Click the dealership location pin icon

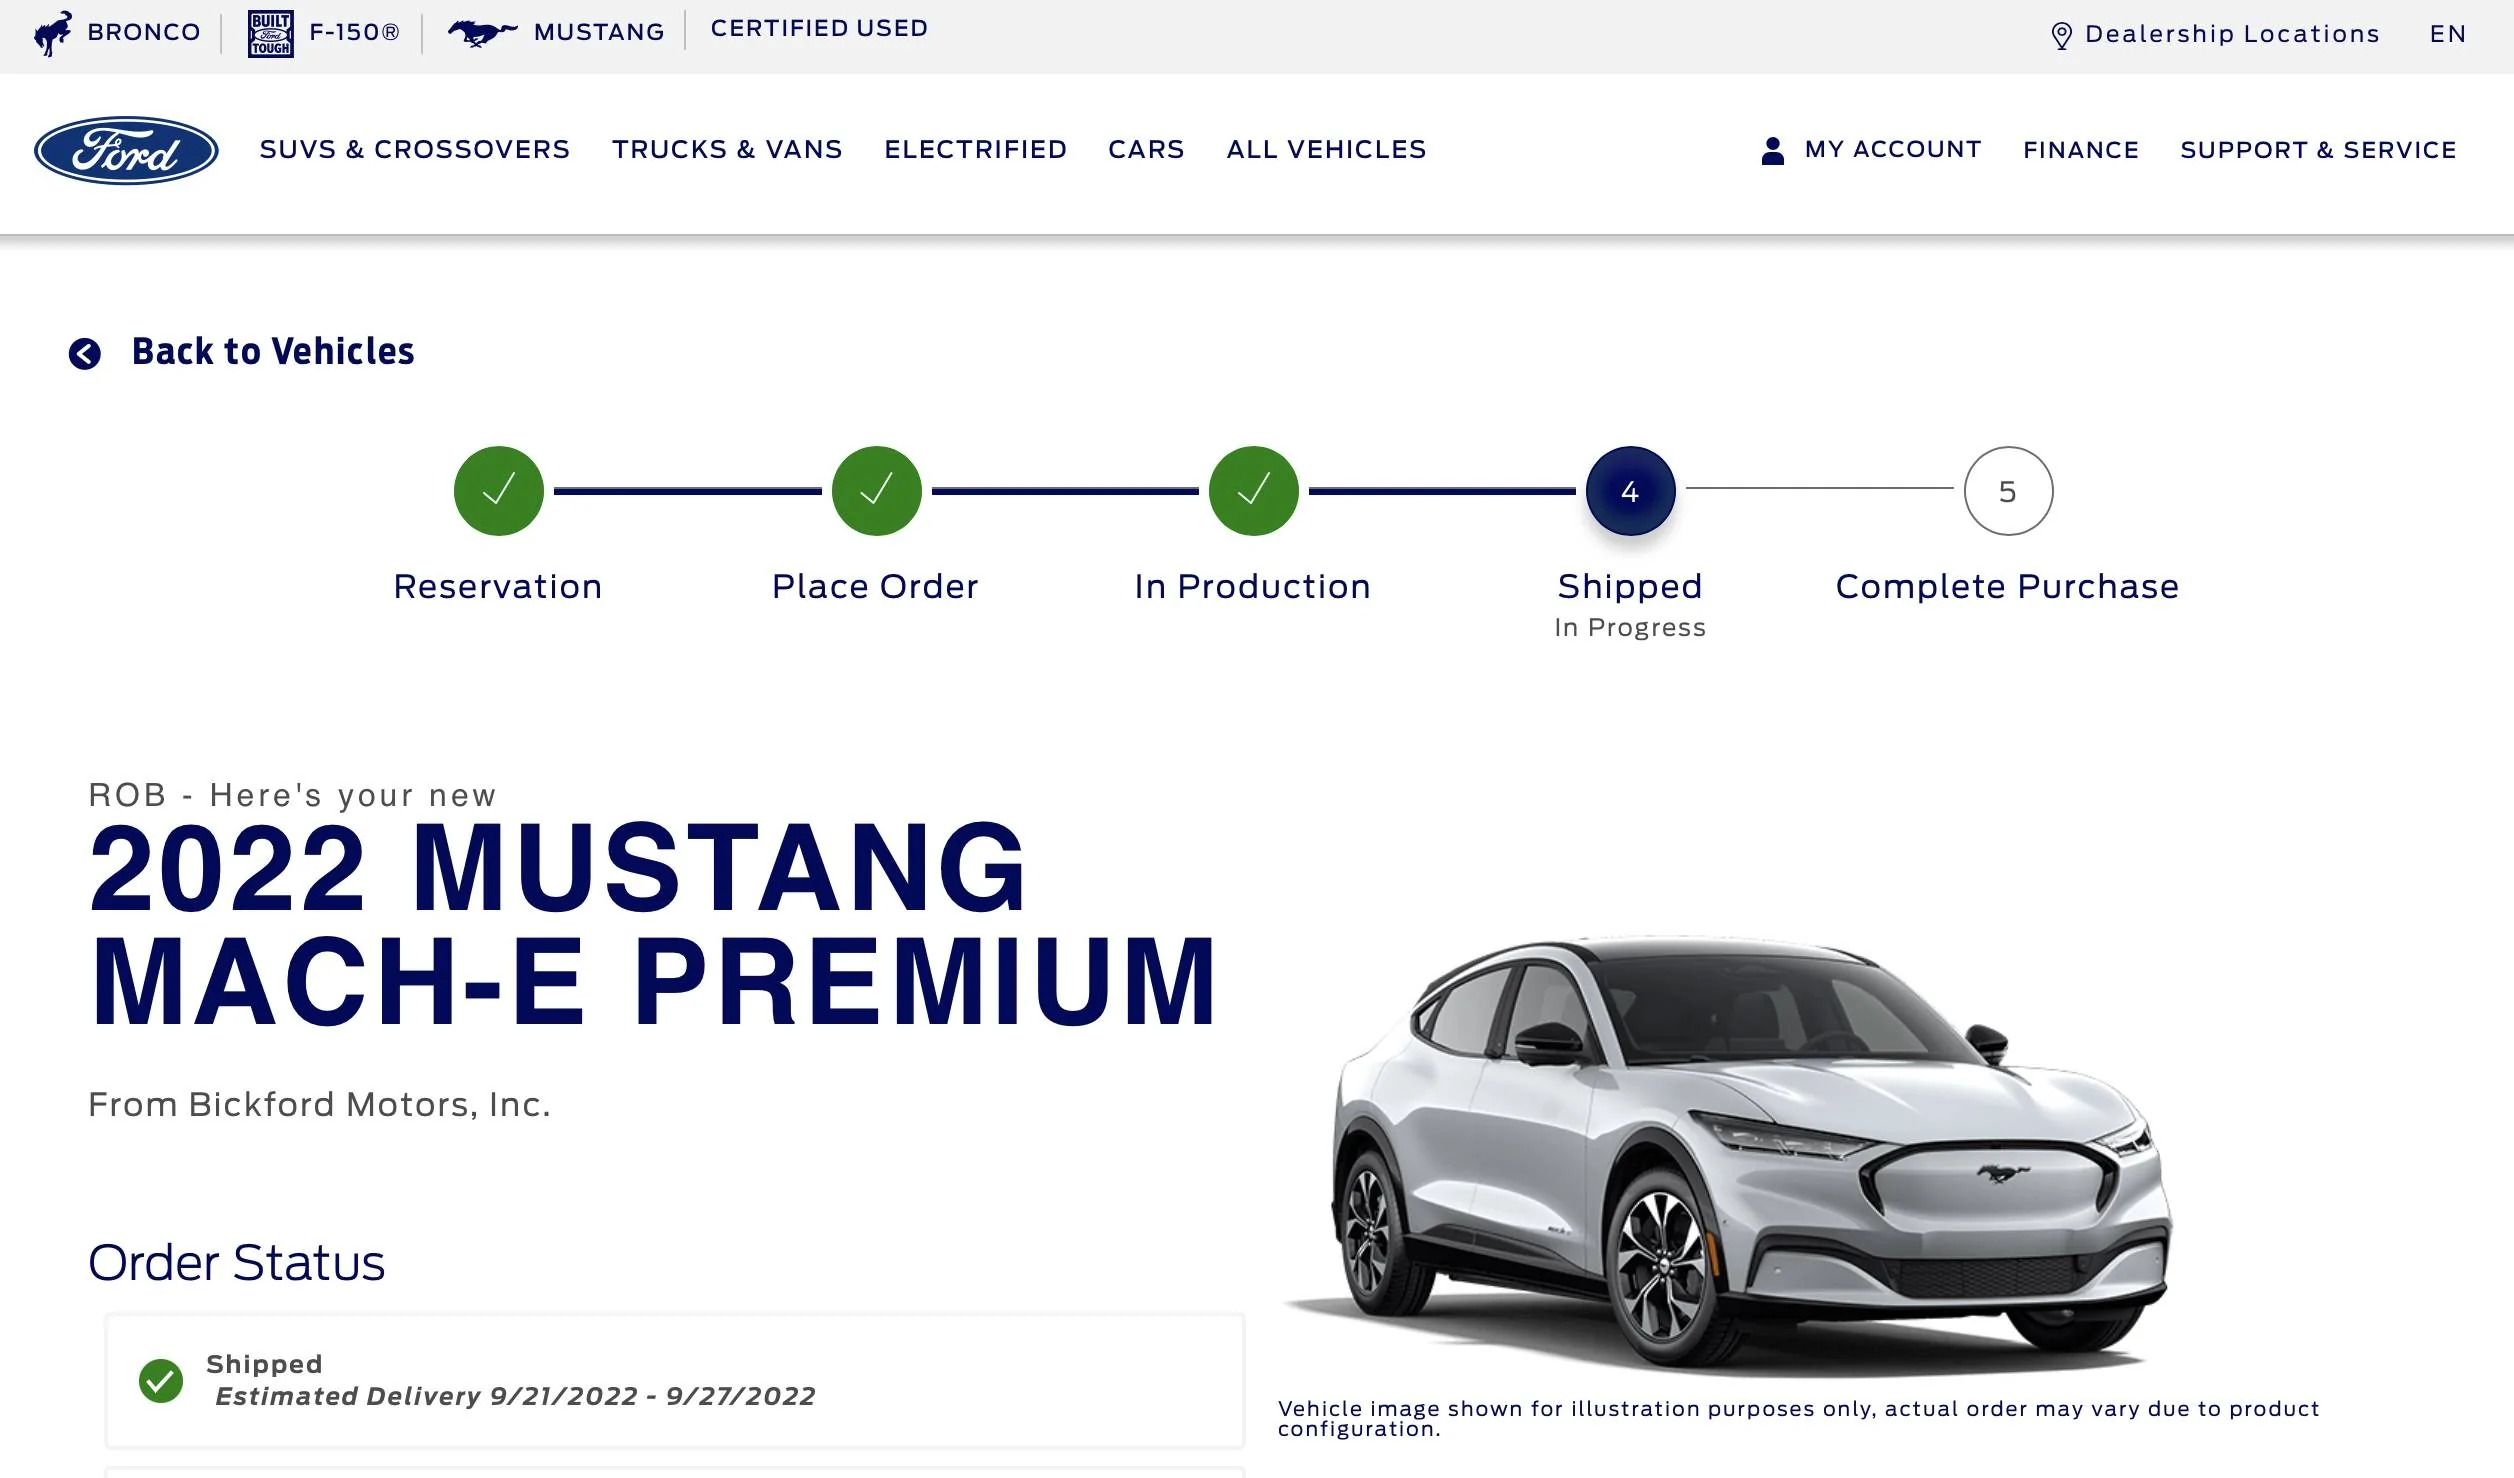point(2061,36)
